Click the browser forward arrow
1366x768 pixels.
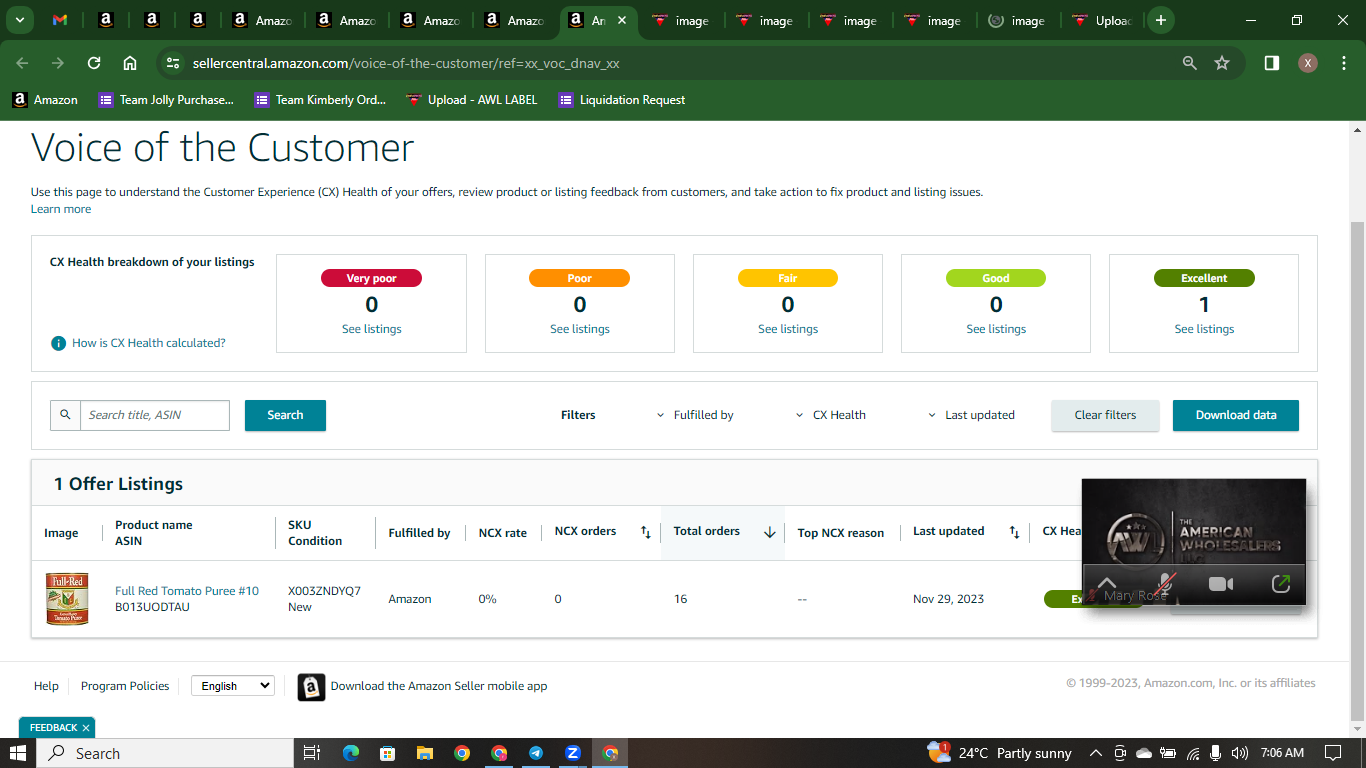[58, 63]
